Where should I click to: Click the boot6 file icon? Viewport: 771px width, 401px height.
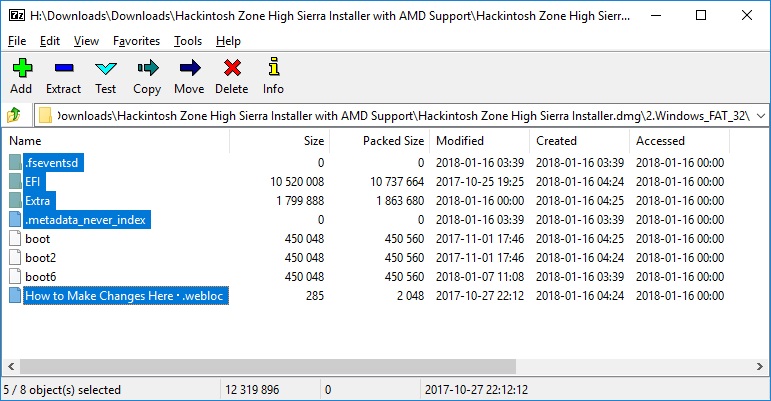pos(15,277)
